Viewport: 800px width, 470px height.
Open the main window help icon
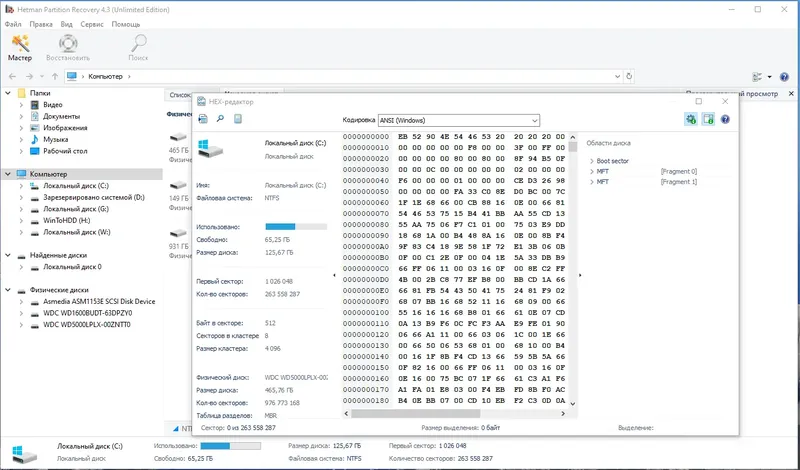[x=784, y=77]
